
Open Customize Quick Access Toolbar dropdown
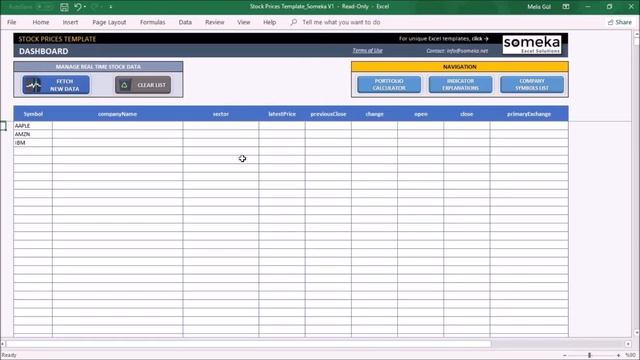(x=111, y=7)
